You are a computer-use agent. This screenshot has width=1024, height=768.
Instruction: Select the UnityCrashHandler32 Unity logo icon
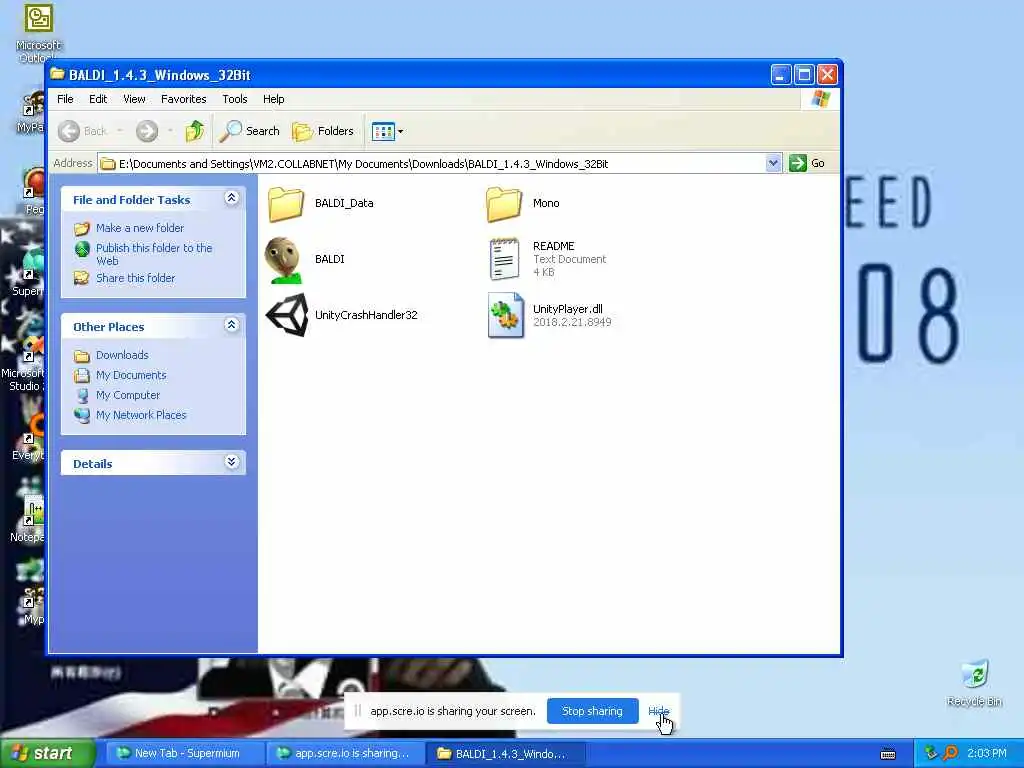287,315
